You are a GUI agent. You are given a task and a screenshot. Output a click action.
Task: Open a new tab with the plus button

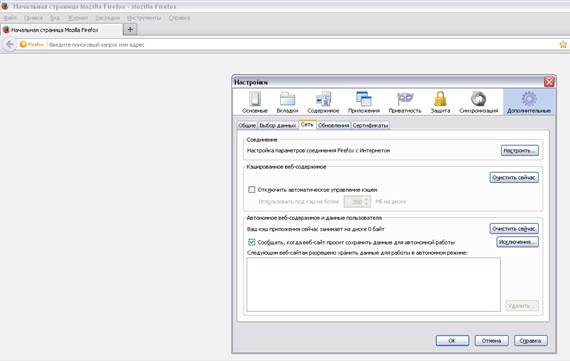pos(130,29)
